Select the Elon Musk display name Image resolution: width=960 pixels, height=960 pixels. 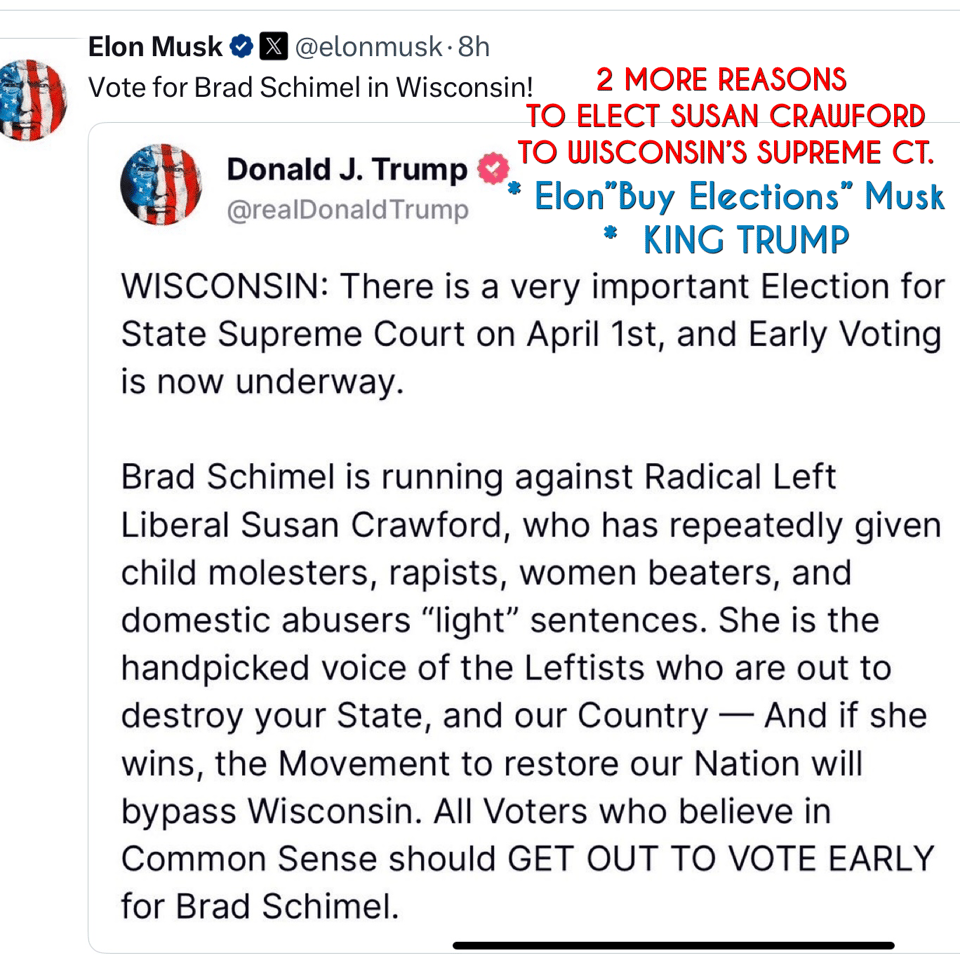[155, 46]
